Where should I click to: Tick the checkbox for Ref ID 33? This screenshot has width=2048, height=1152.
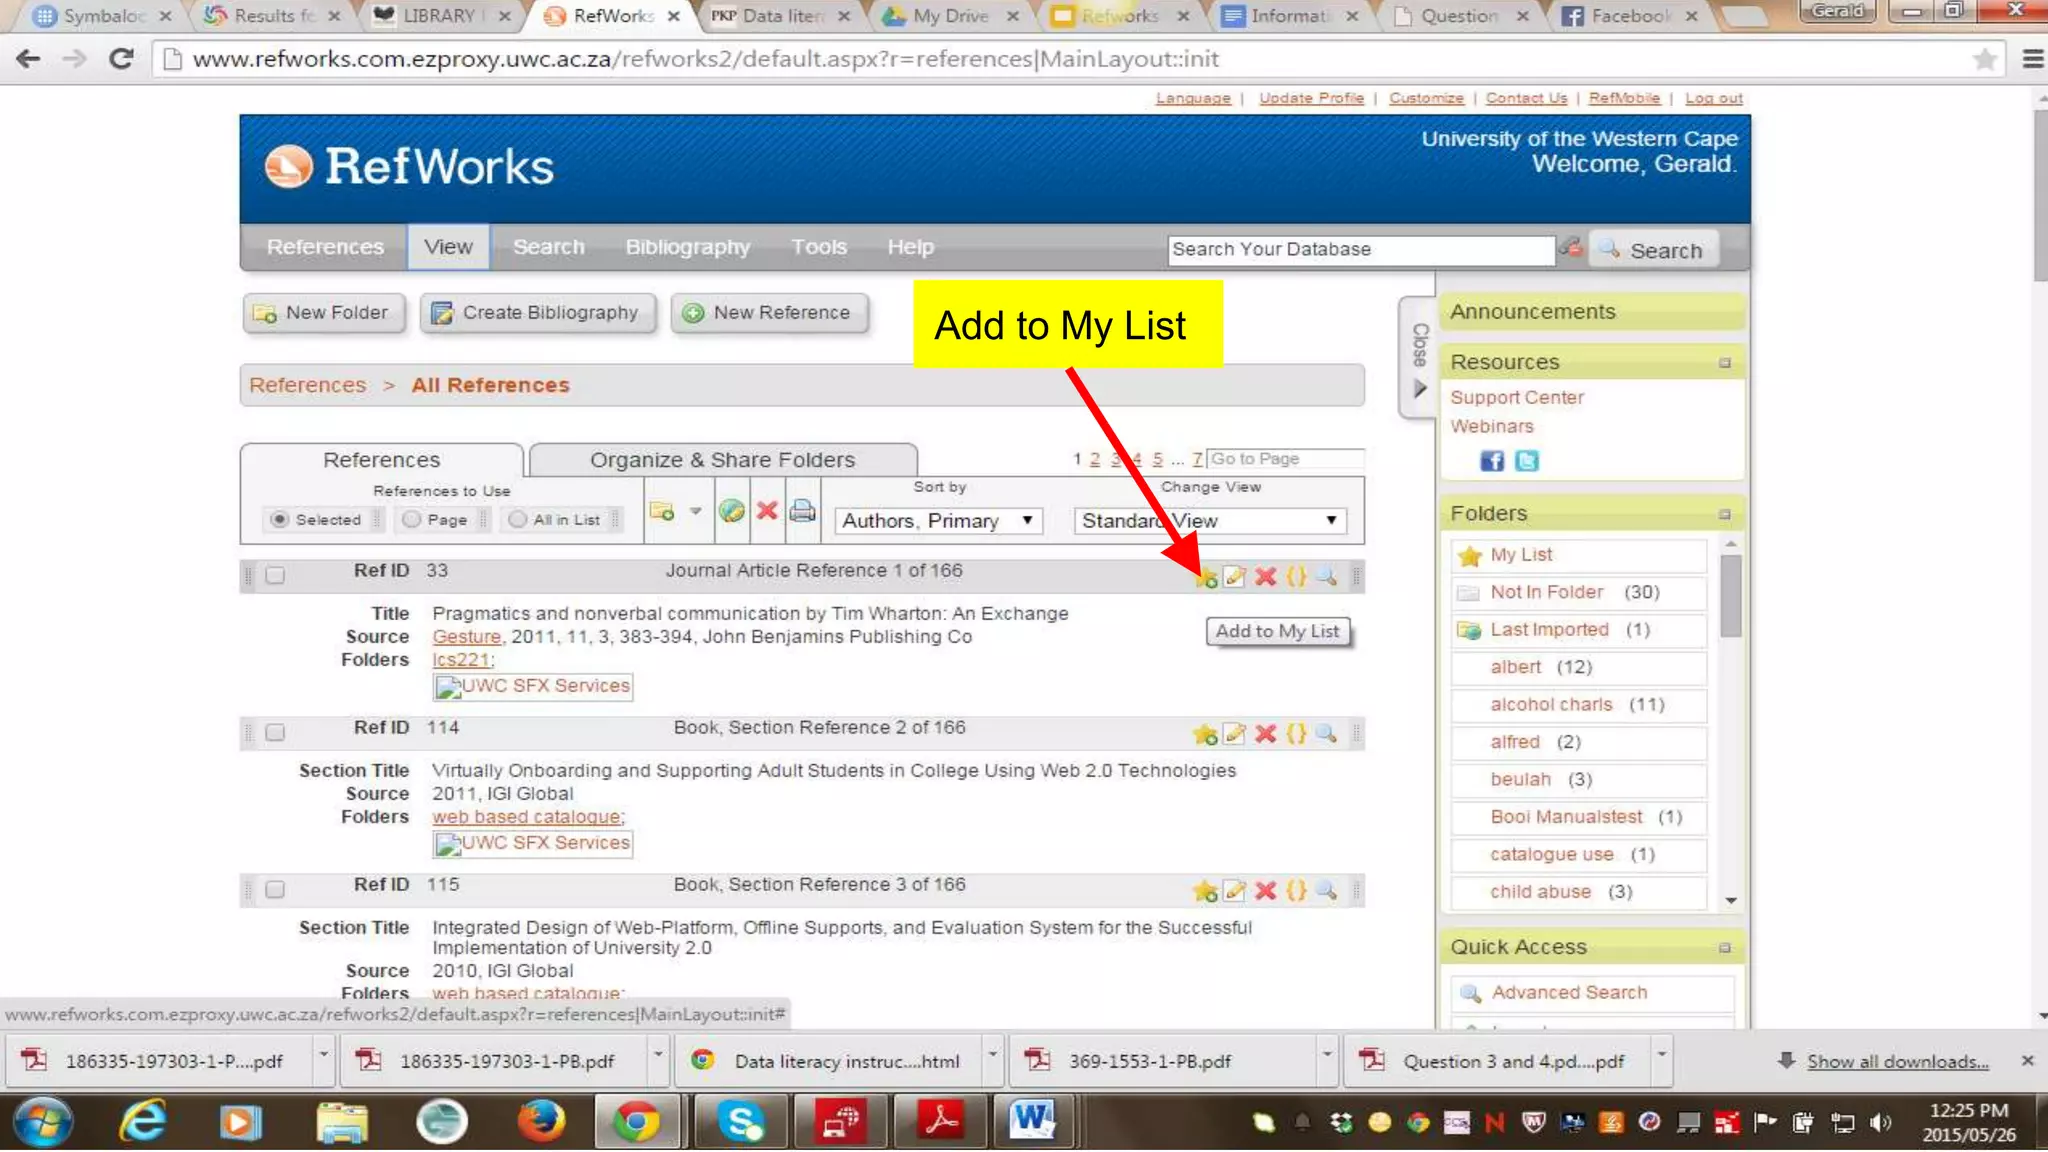[x=275, y=575]
